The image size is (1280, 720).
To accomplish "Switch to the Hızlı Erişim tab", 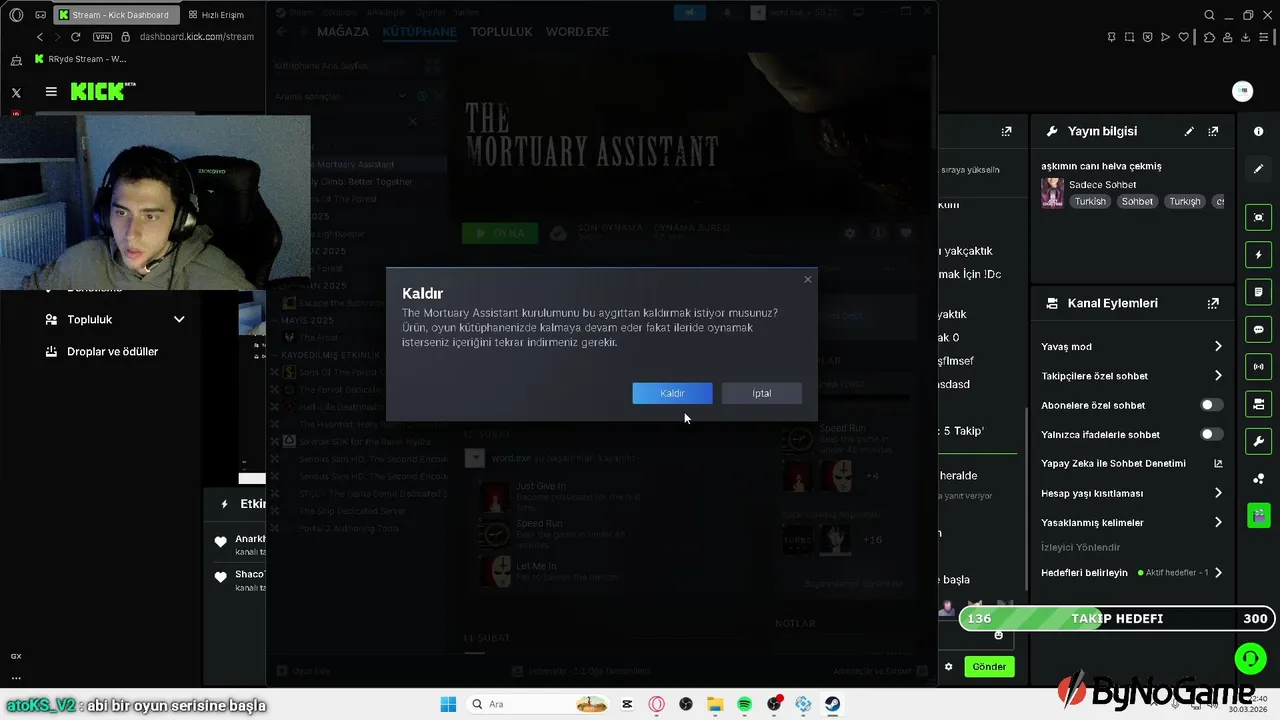I will point(217,15).
